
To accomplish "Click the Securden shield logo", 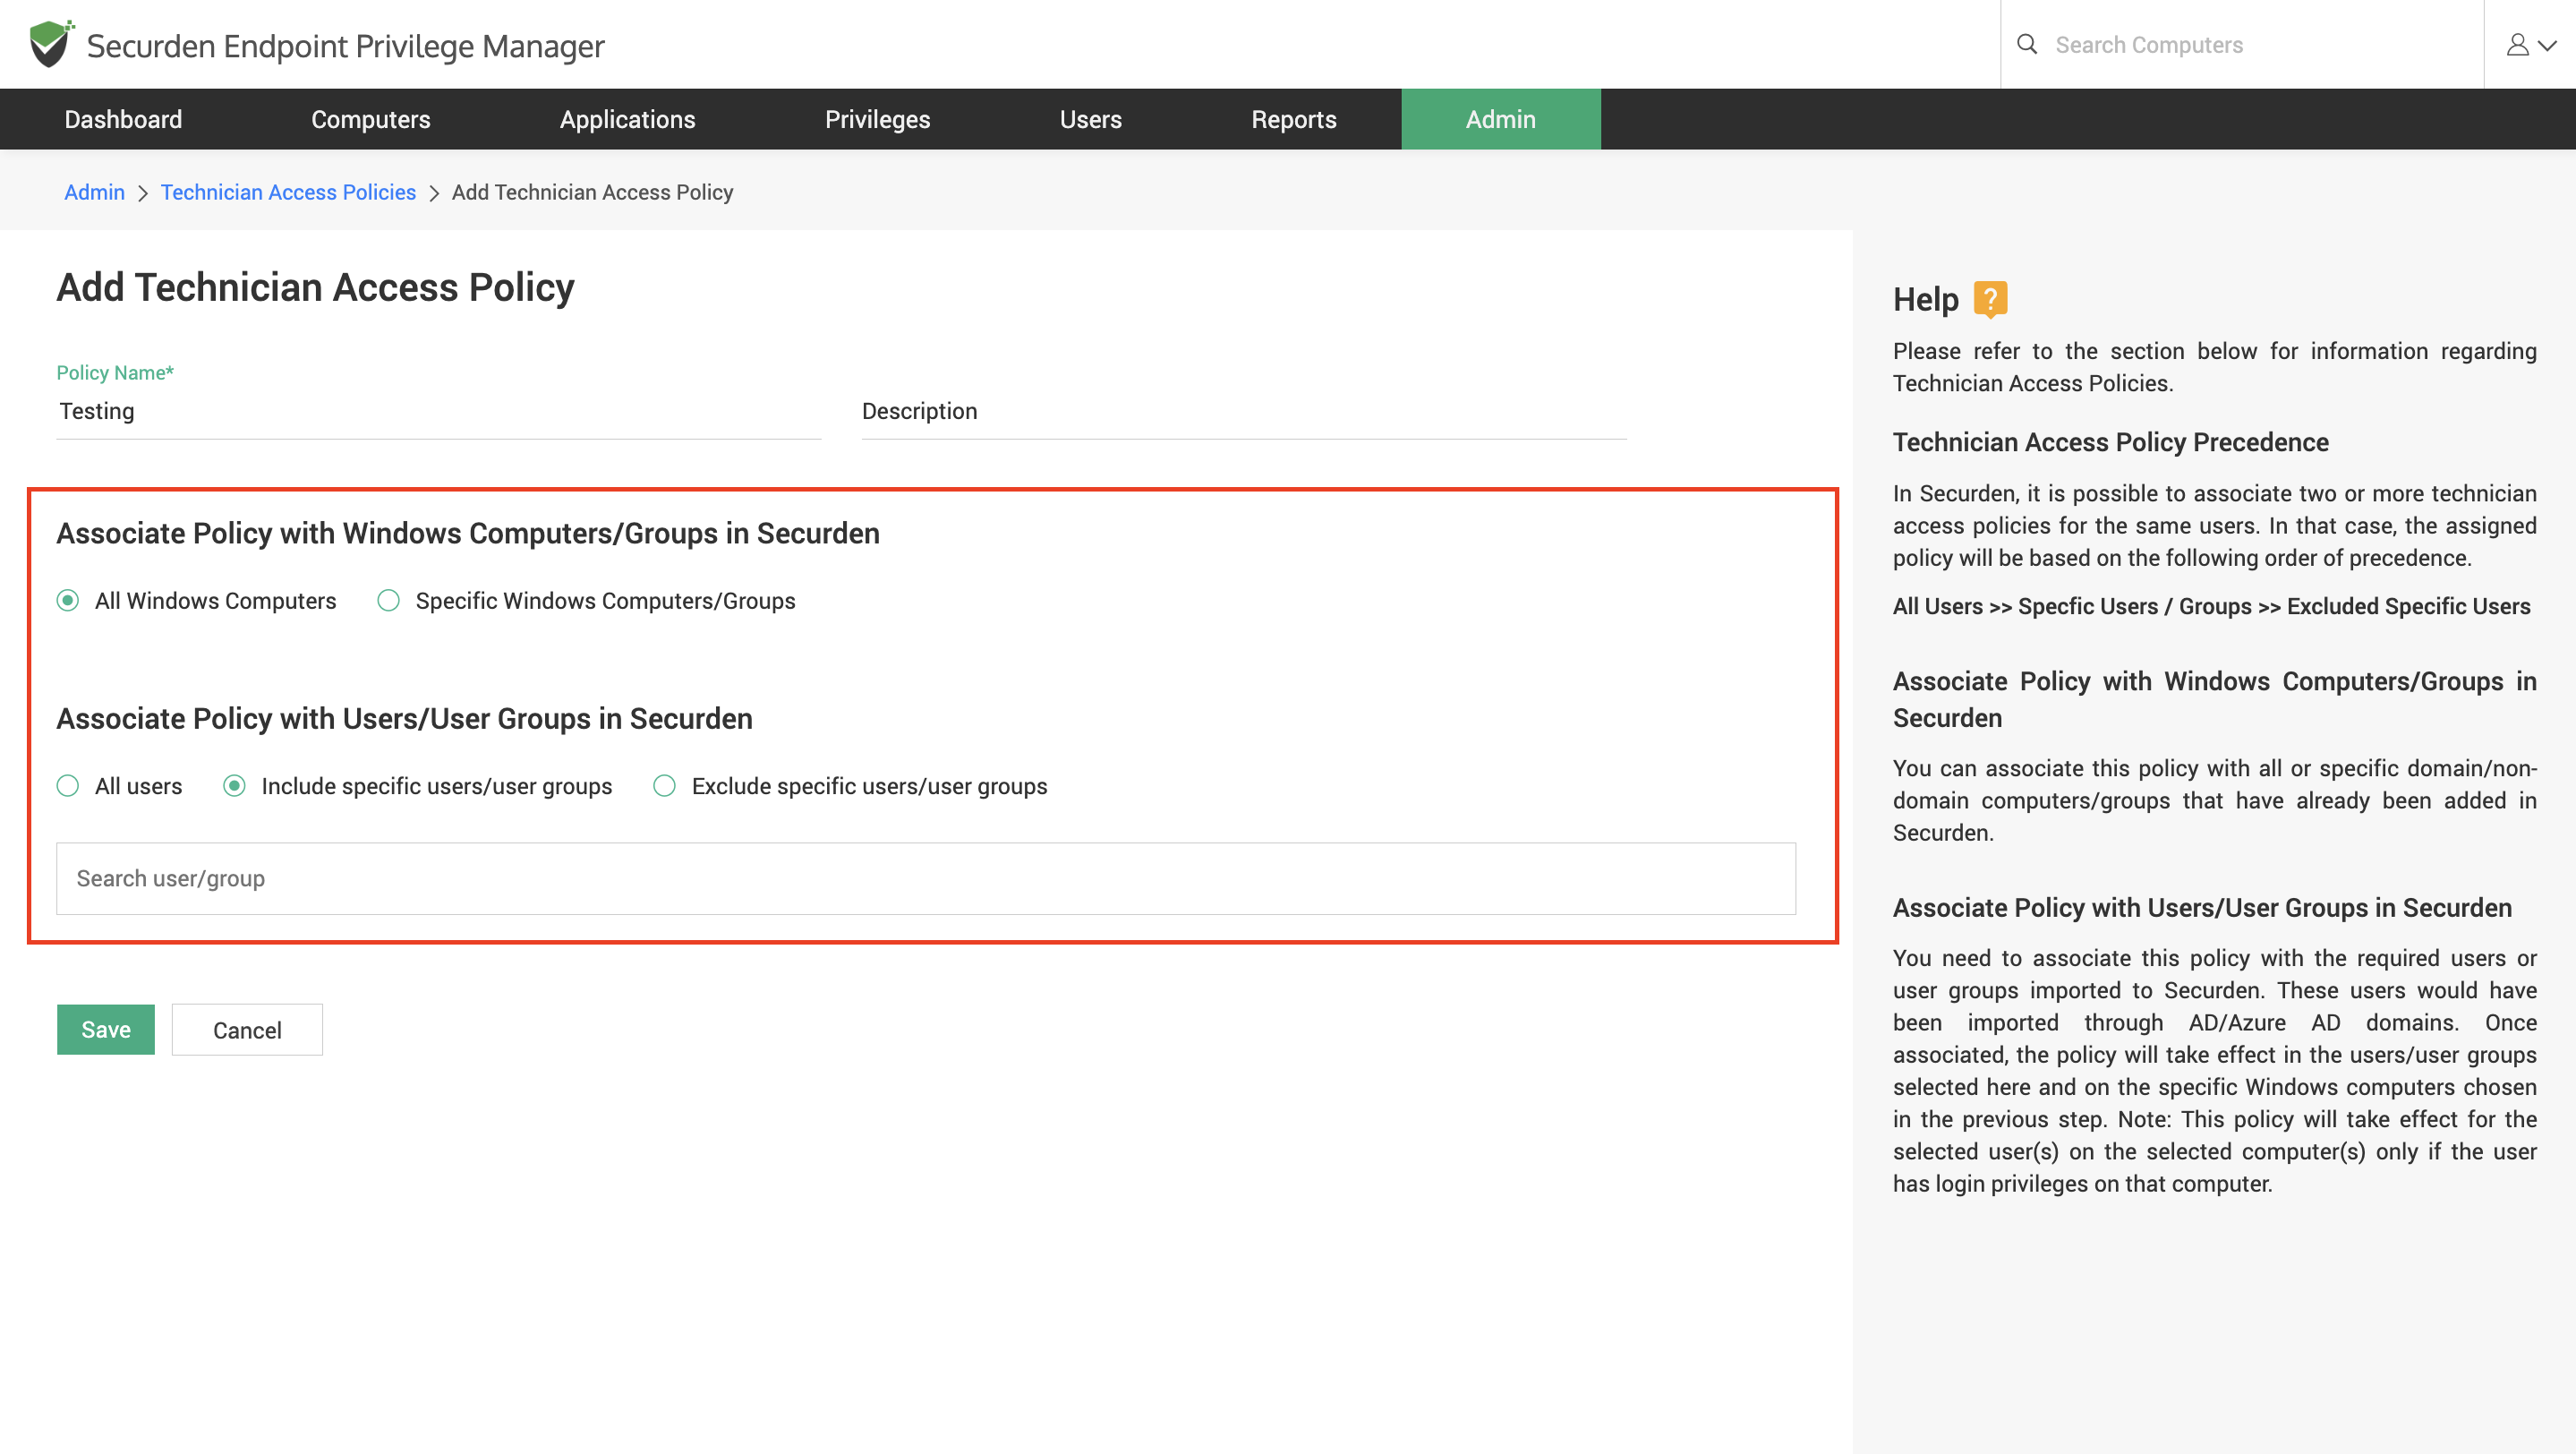I will pyautogui.click(x=51, y=44).
